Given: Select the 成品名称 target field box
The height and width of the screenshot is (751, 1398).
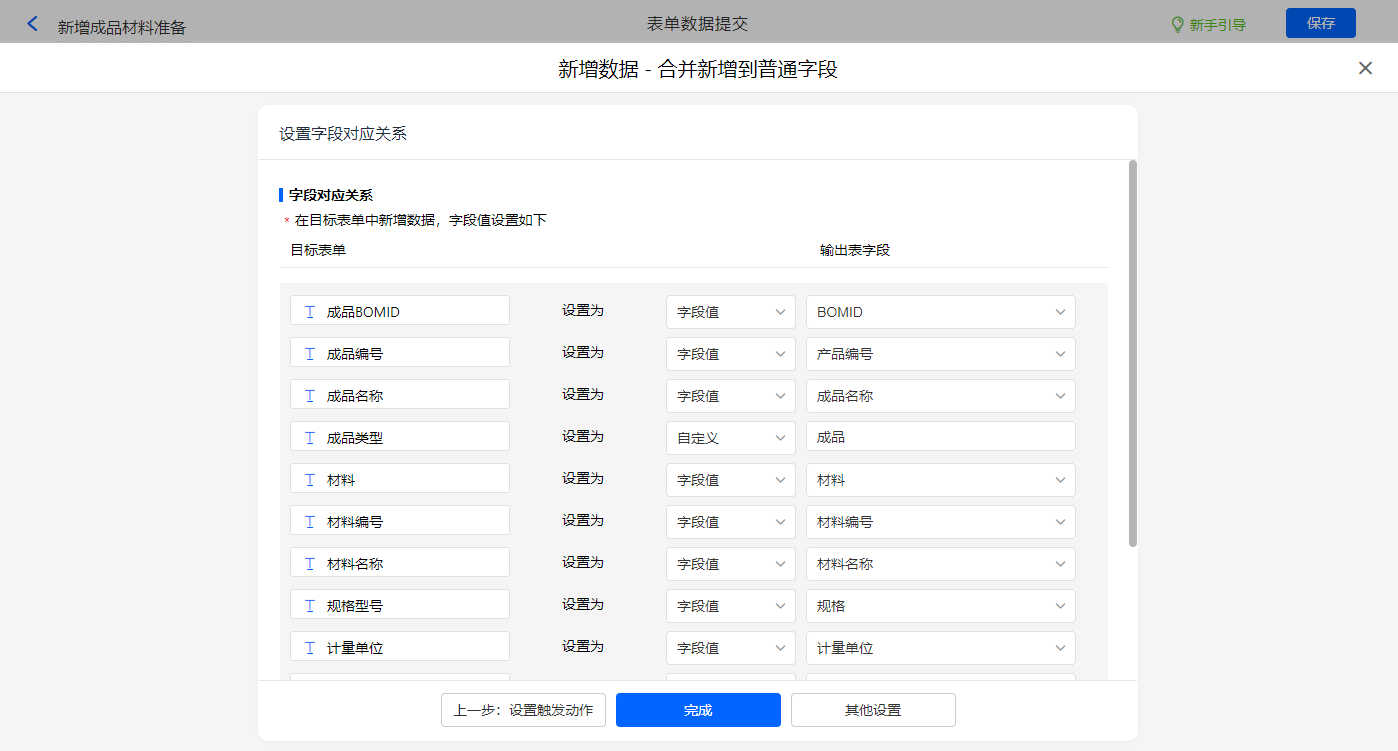Looking at the screenshot, I should click(x=400, y=396).
